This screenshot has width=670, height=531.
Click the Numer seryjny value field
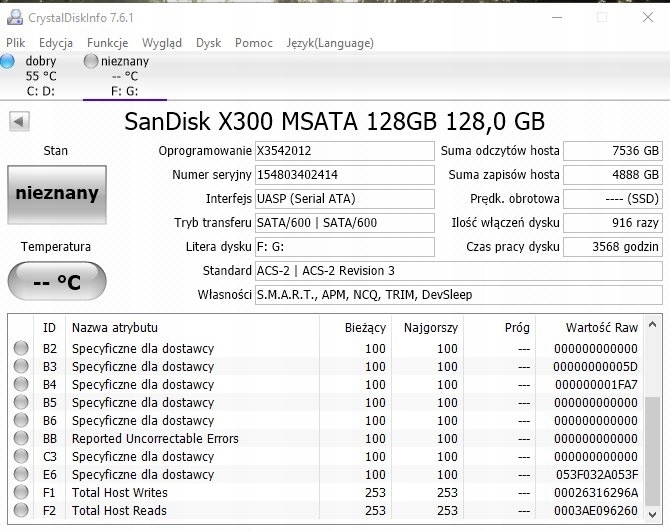pos(344,175)
